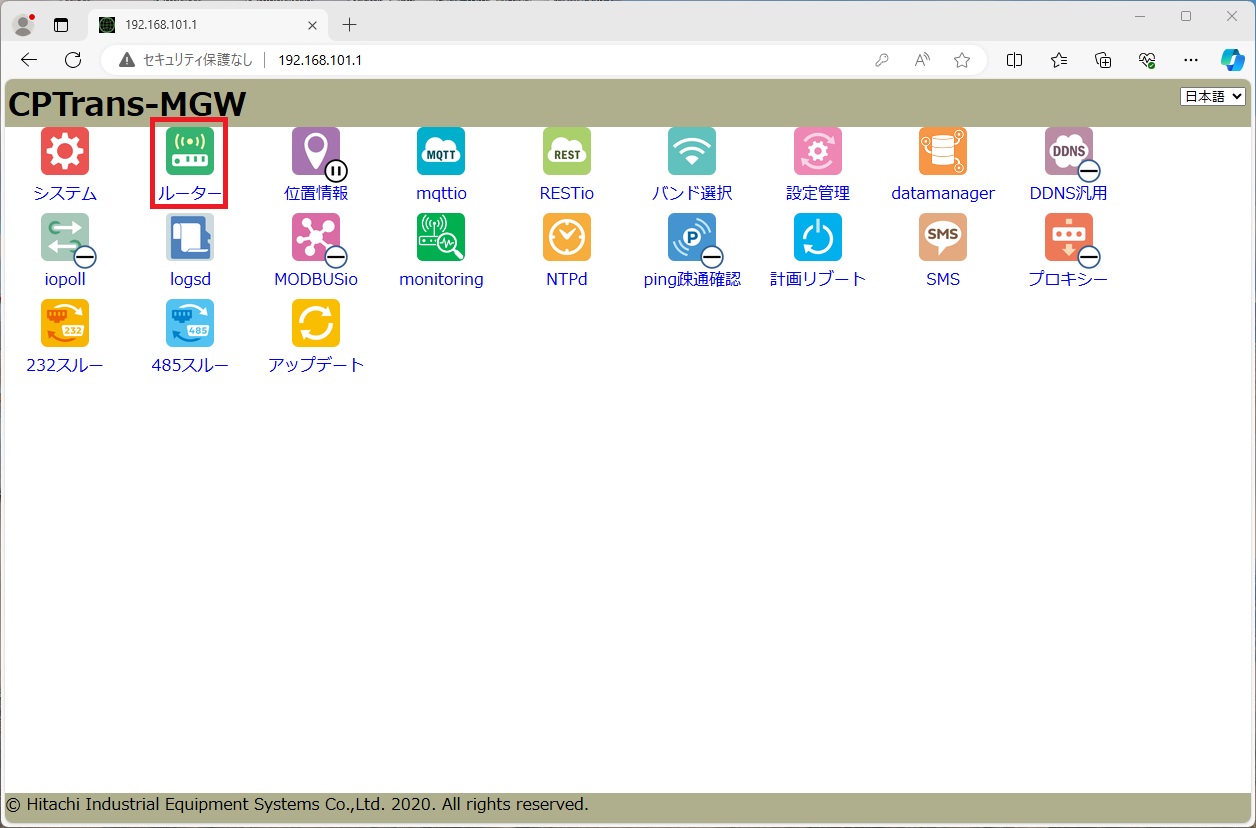This screenshot has width=1256, height=828.
Task: Open the DDNS汎用 cloud icon
Action: coord(1069,151)
